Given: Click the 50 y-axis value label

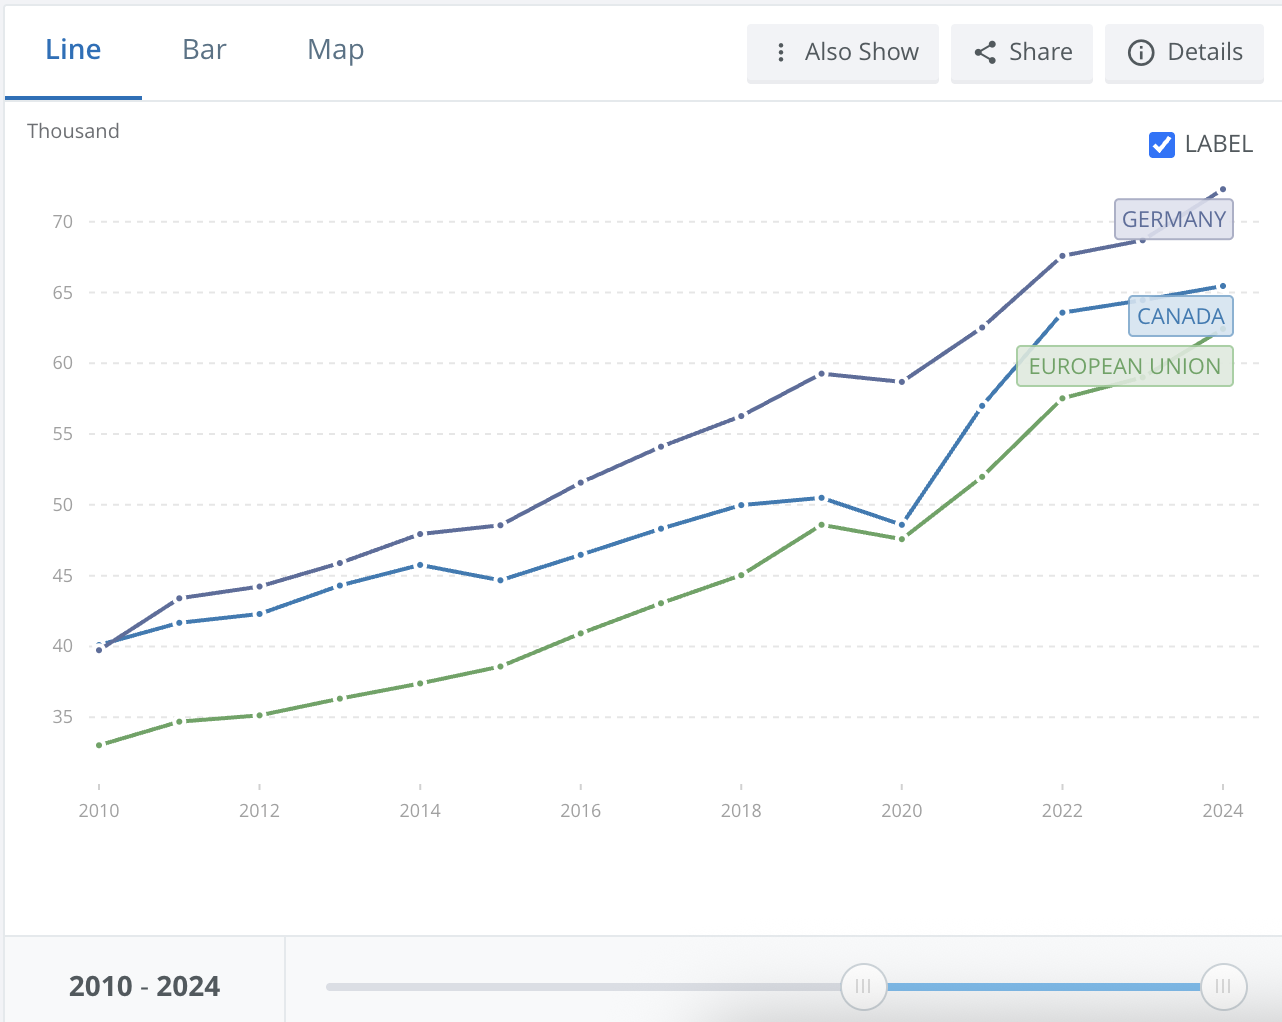Looking at the screenshot, I should tap(63, 505).
